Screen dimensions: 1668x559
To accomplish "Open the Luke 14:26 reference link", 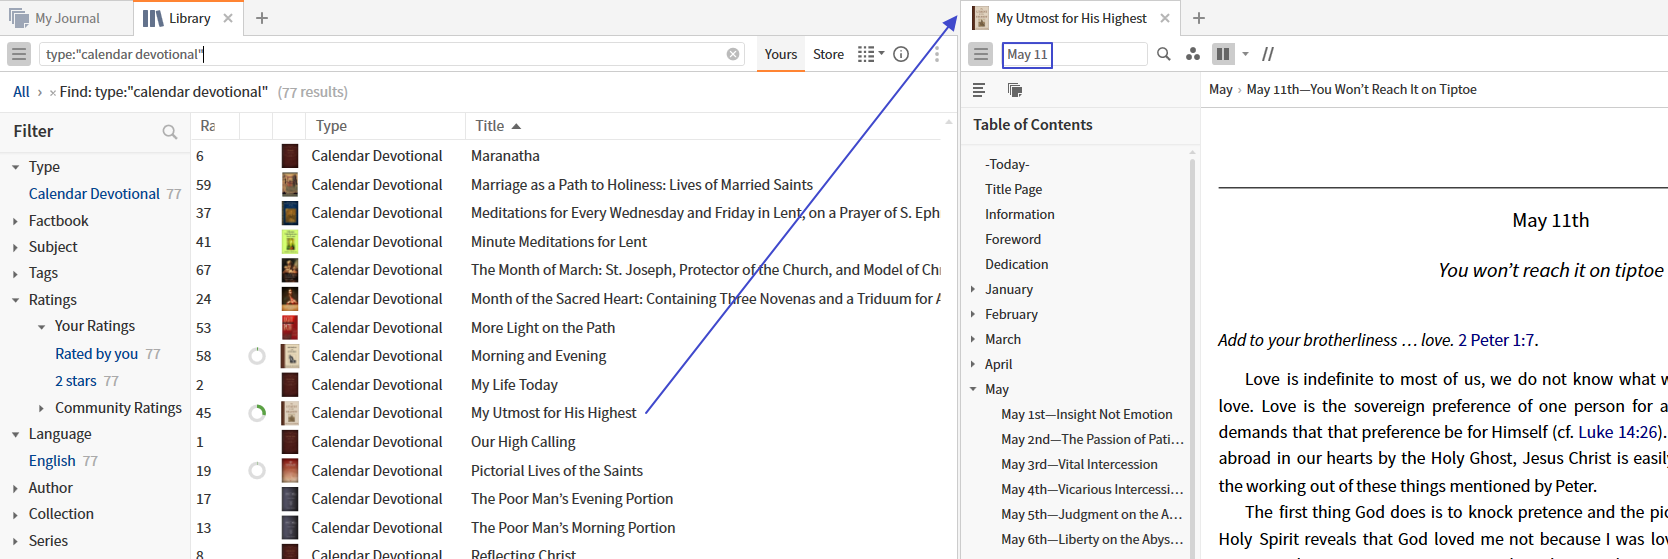I will pyautogui.click(x=1619, y=432).
